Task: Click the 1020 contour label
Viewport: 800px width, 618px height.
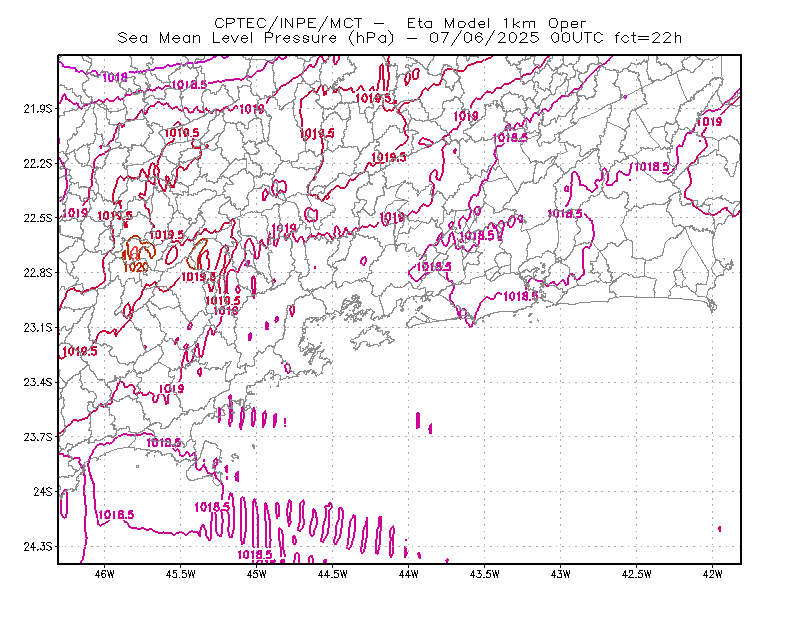Action: (x=136, y=267)
